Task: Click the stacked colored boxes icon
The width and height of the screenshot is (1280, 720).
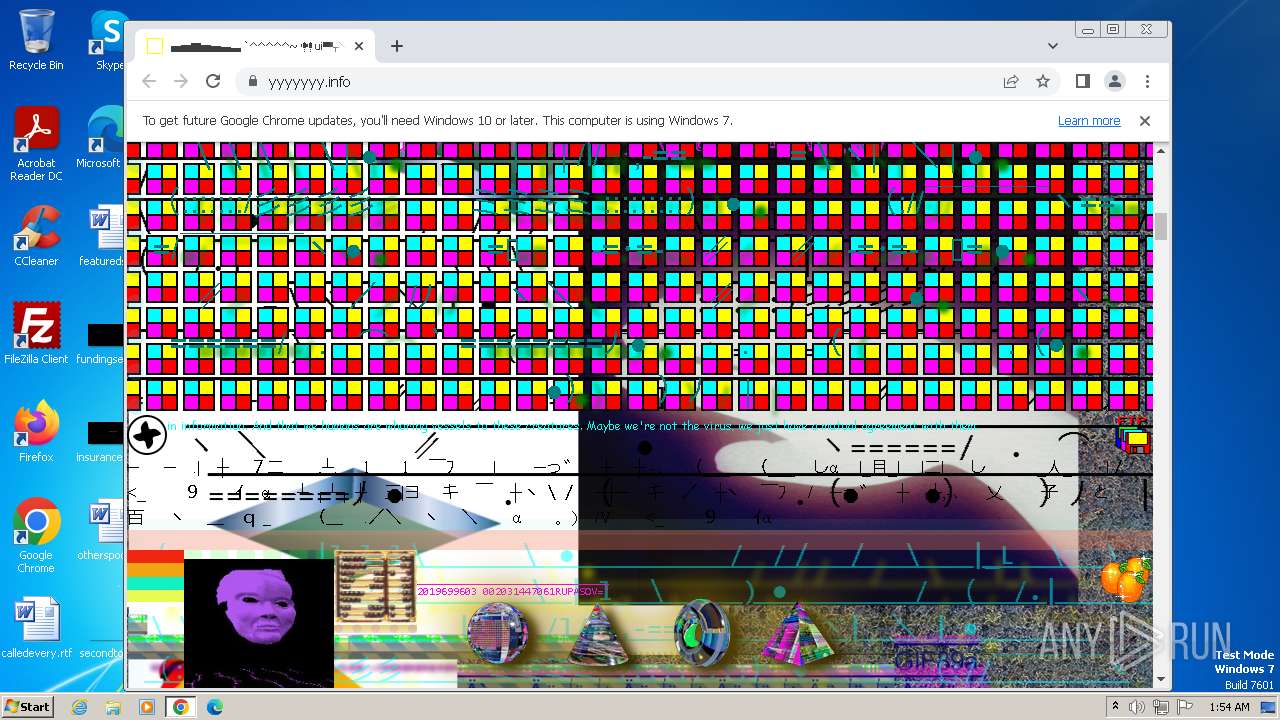Action: (1132, 437)
